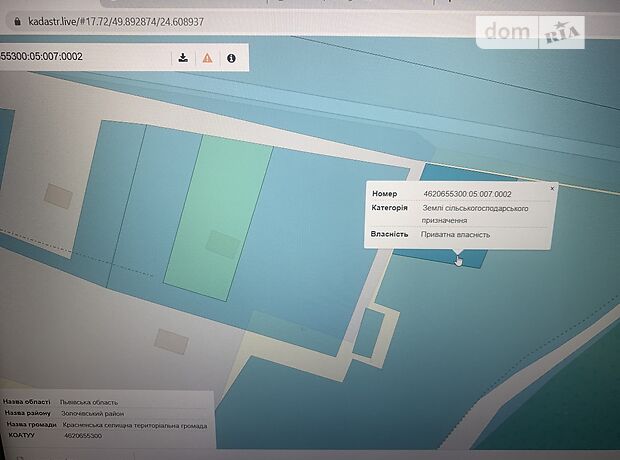Open the info circle icon

(x=231, y=58)
